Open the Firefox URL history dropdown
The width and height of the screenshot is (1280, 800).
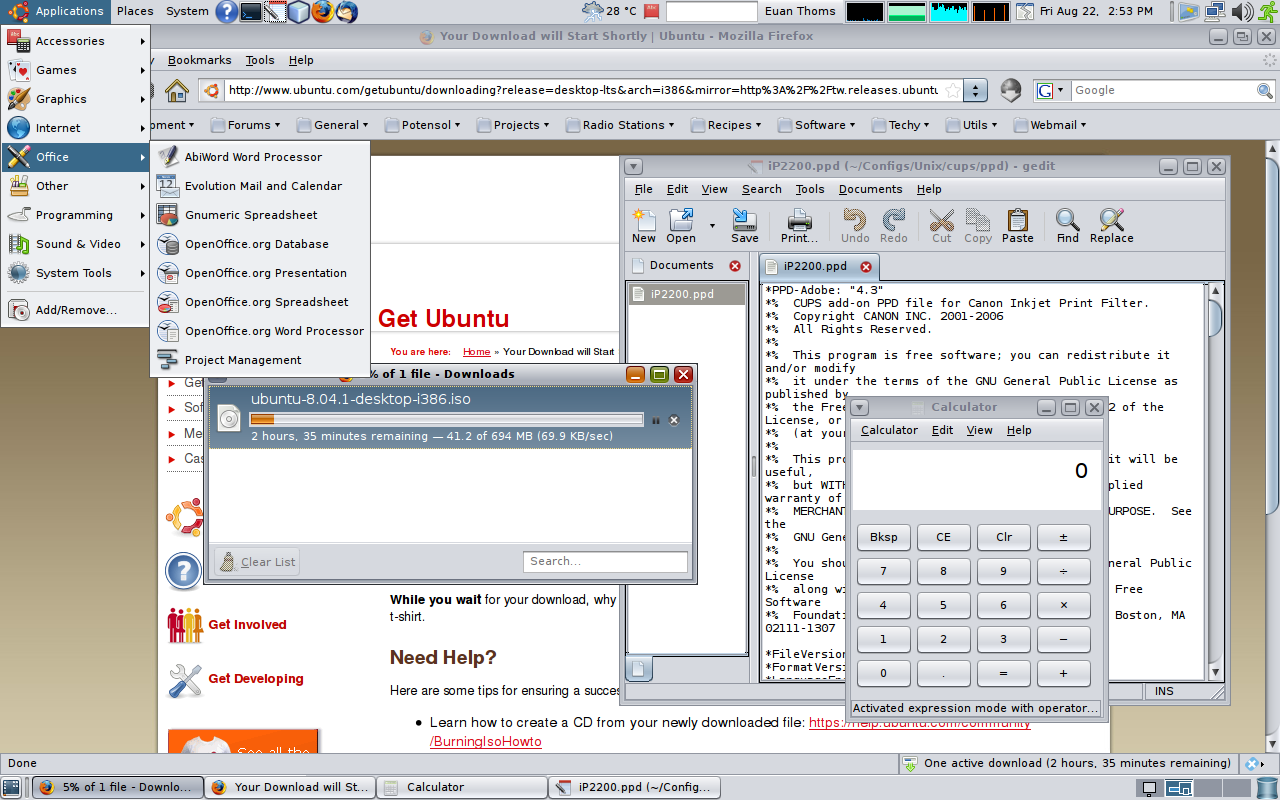tap(976, 90)
